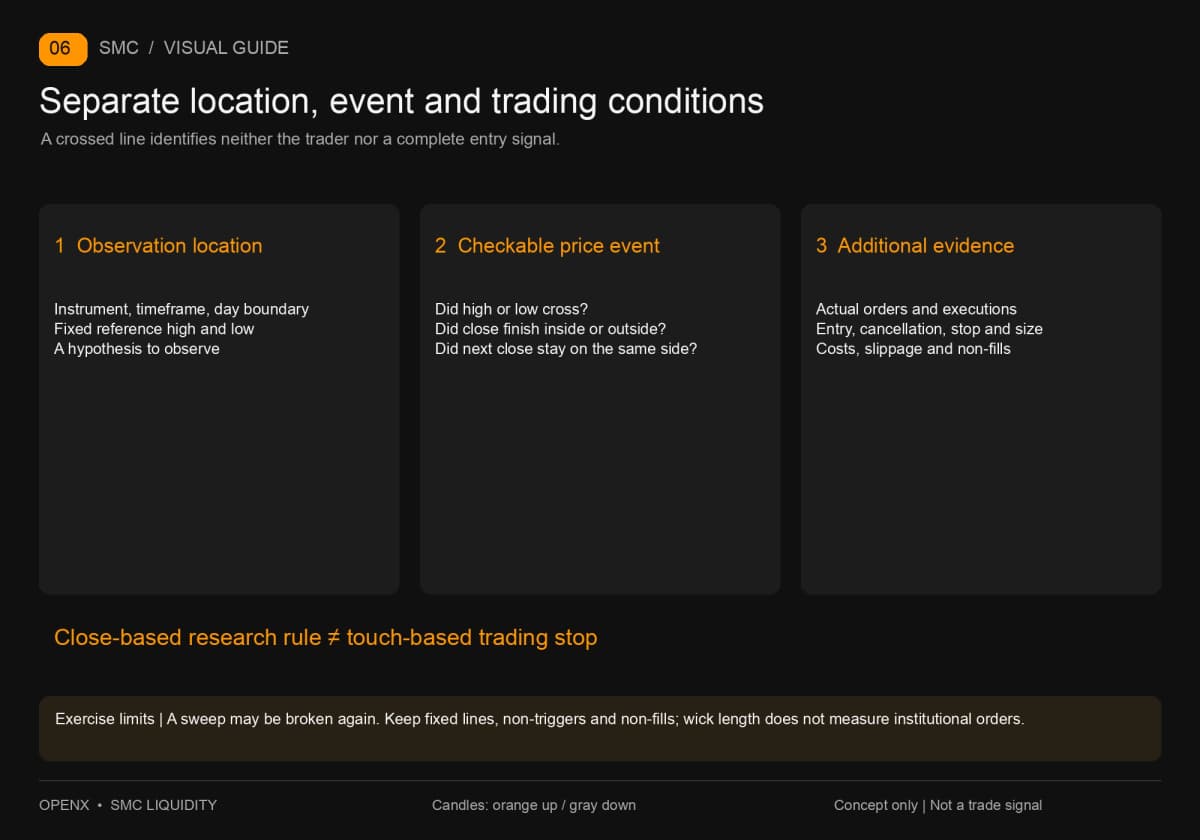Select heading '3 Additional evidence'
1200x840 pixels.
915,246
